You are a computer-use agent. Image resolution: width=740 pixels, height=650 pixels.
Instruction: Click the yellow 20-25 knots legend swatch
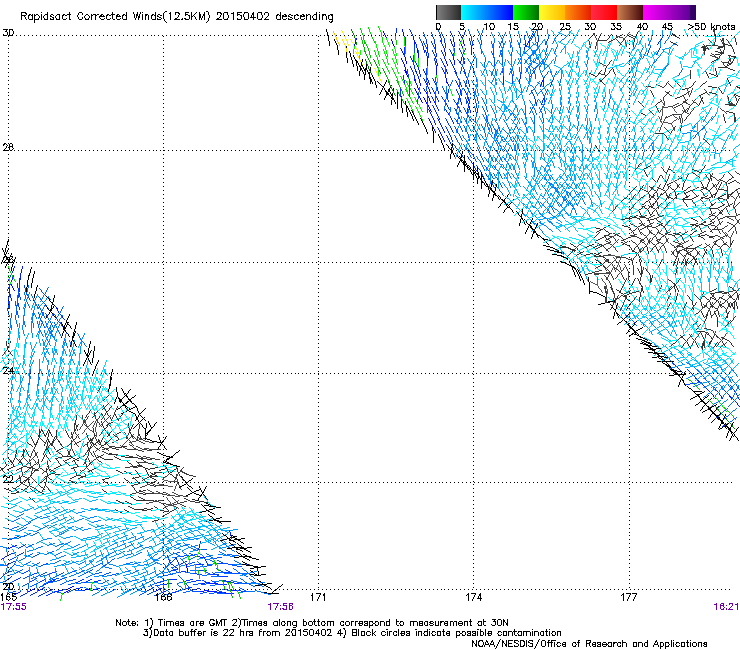(552, 12)
